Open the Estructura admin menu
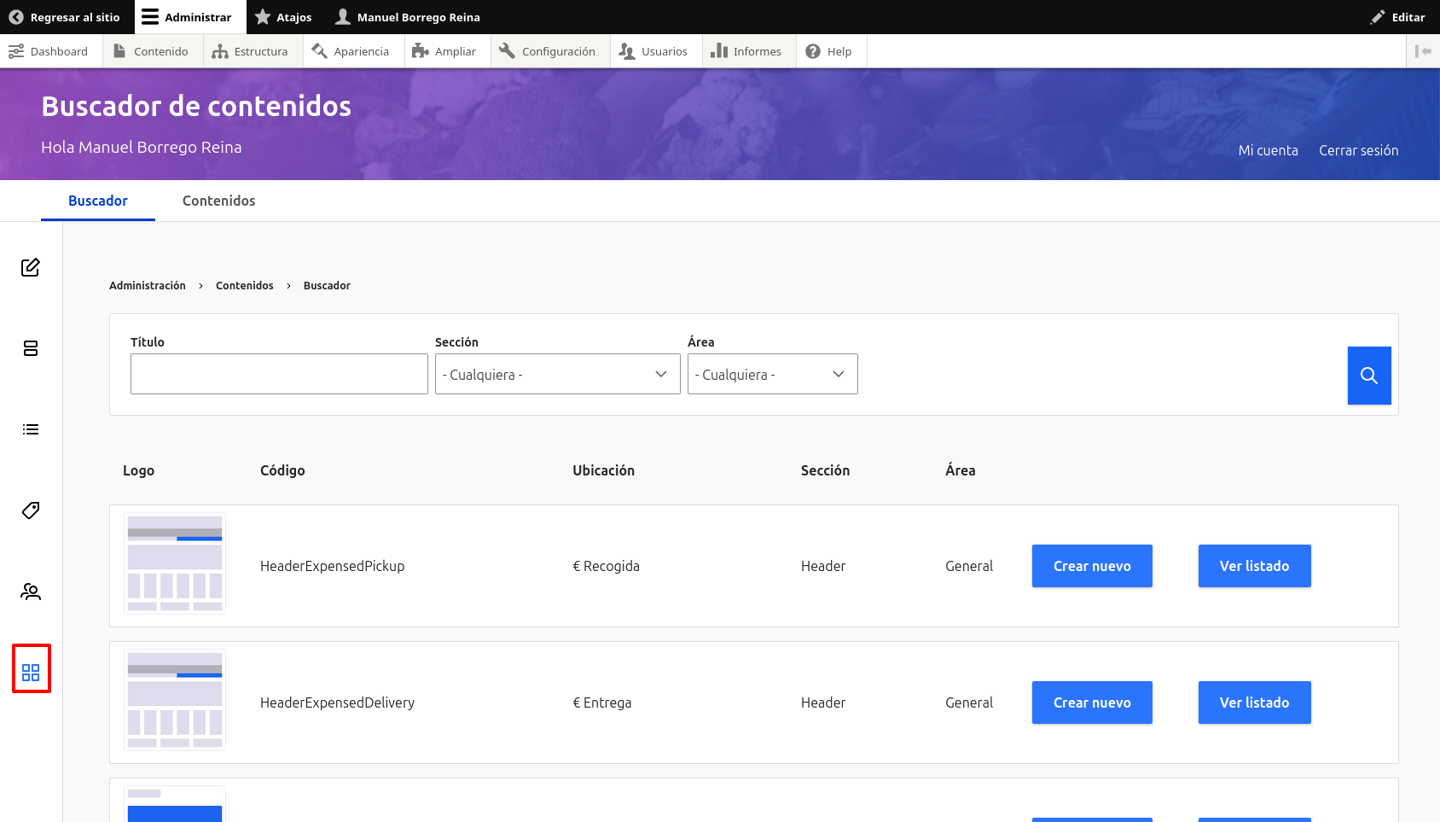Viewport: 1440px width, 822px height. [250, 51]
